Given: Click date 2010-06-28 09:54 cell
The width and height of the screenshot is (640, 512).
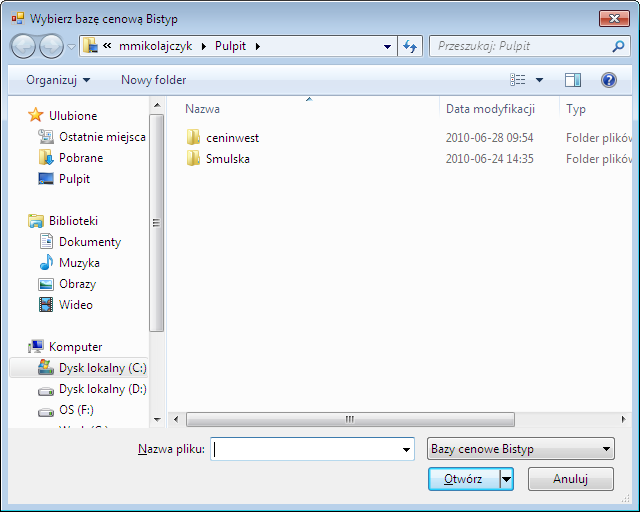Looking at the screenshot, I should tap(489, 138).
